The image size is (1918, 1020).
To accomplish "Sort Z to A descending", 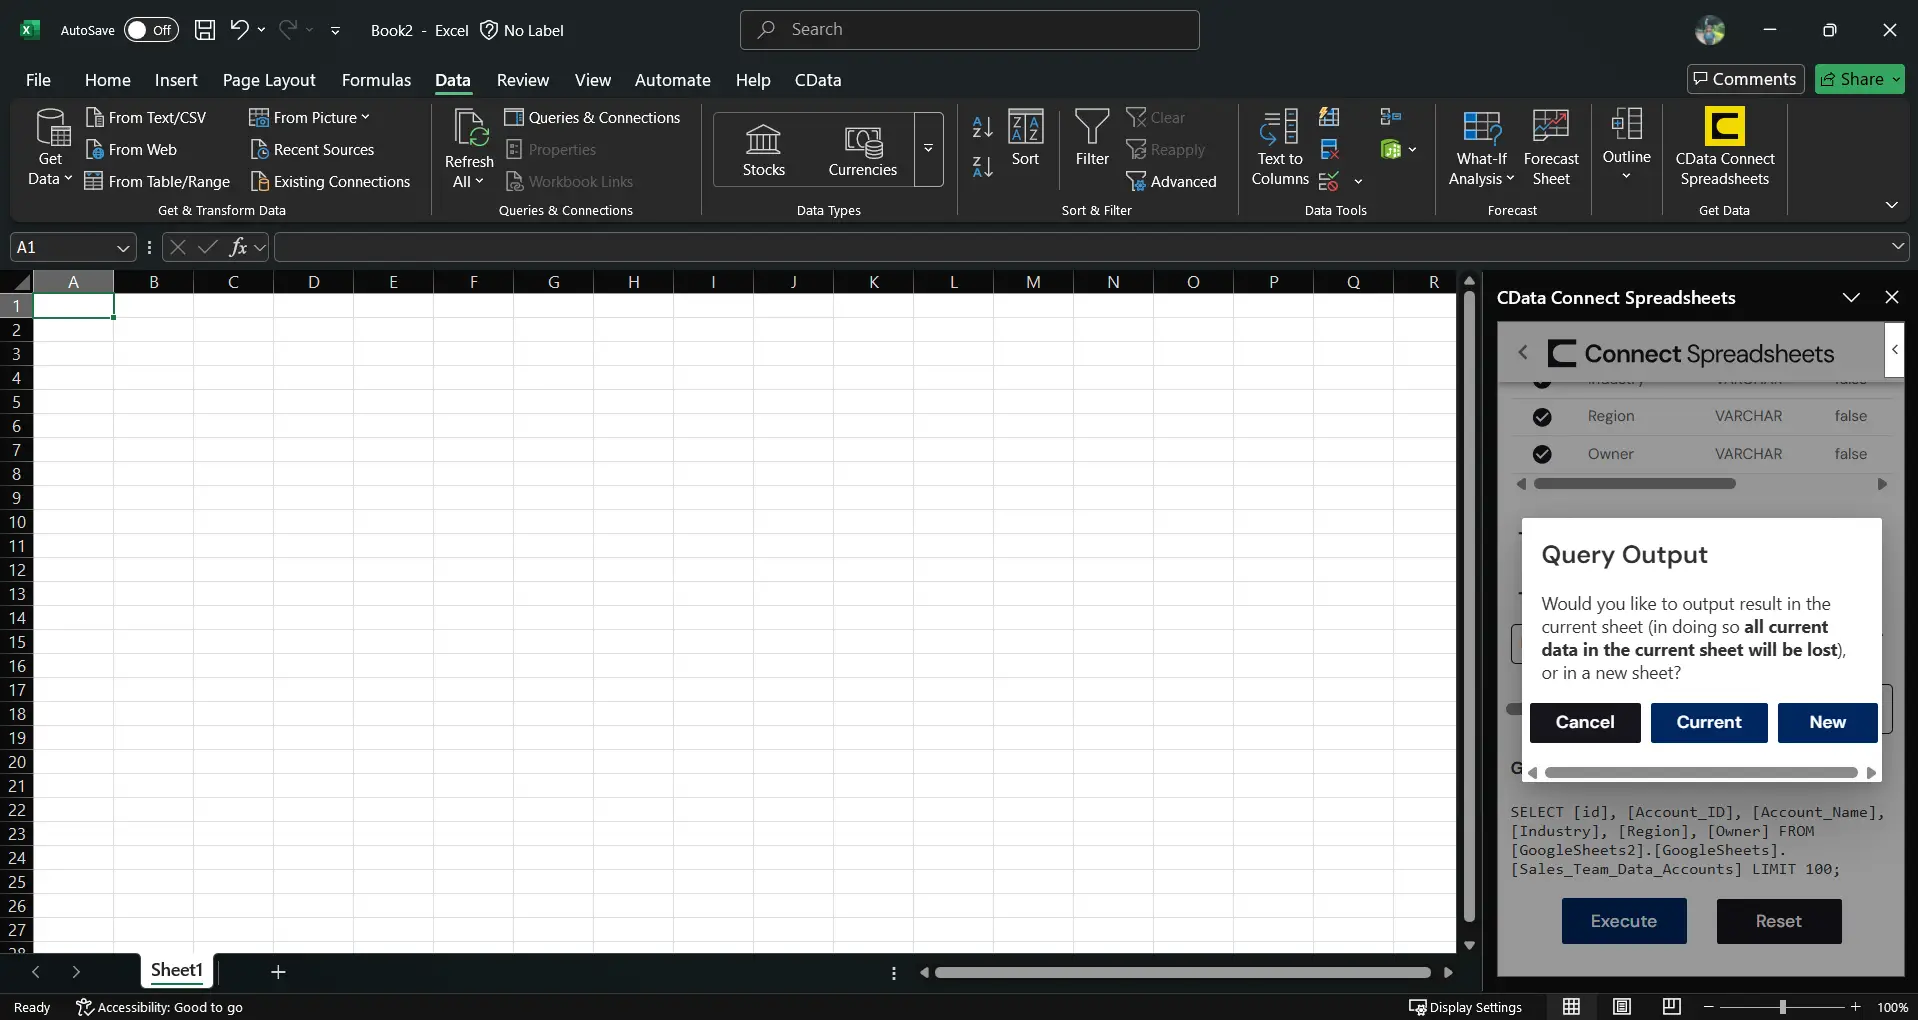I will coord(982,168).
